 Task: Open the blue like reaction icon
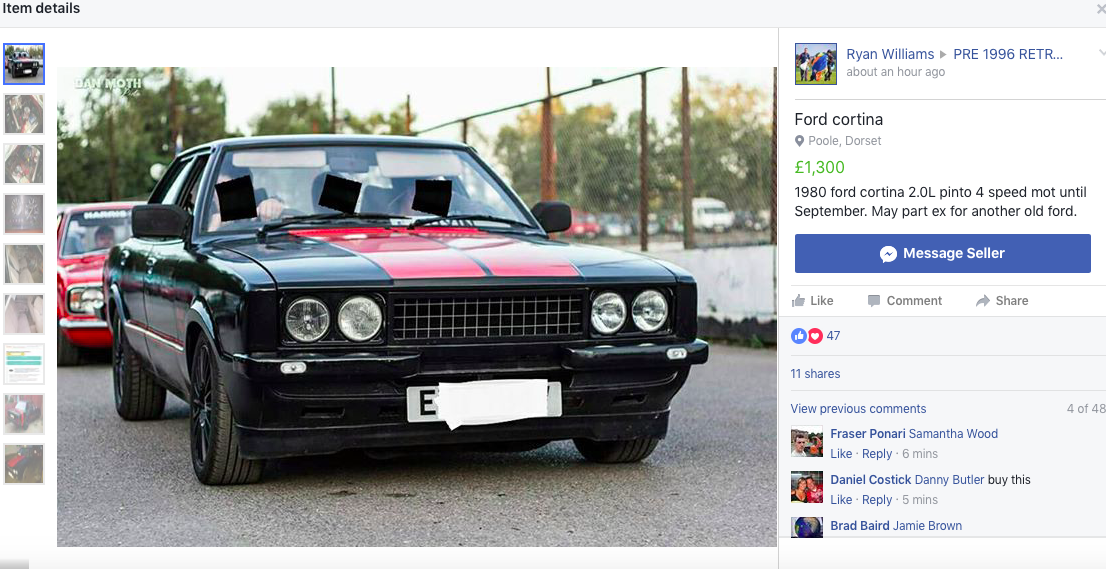pos(798,336)
